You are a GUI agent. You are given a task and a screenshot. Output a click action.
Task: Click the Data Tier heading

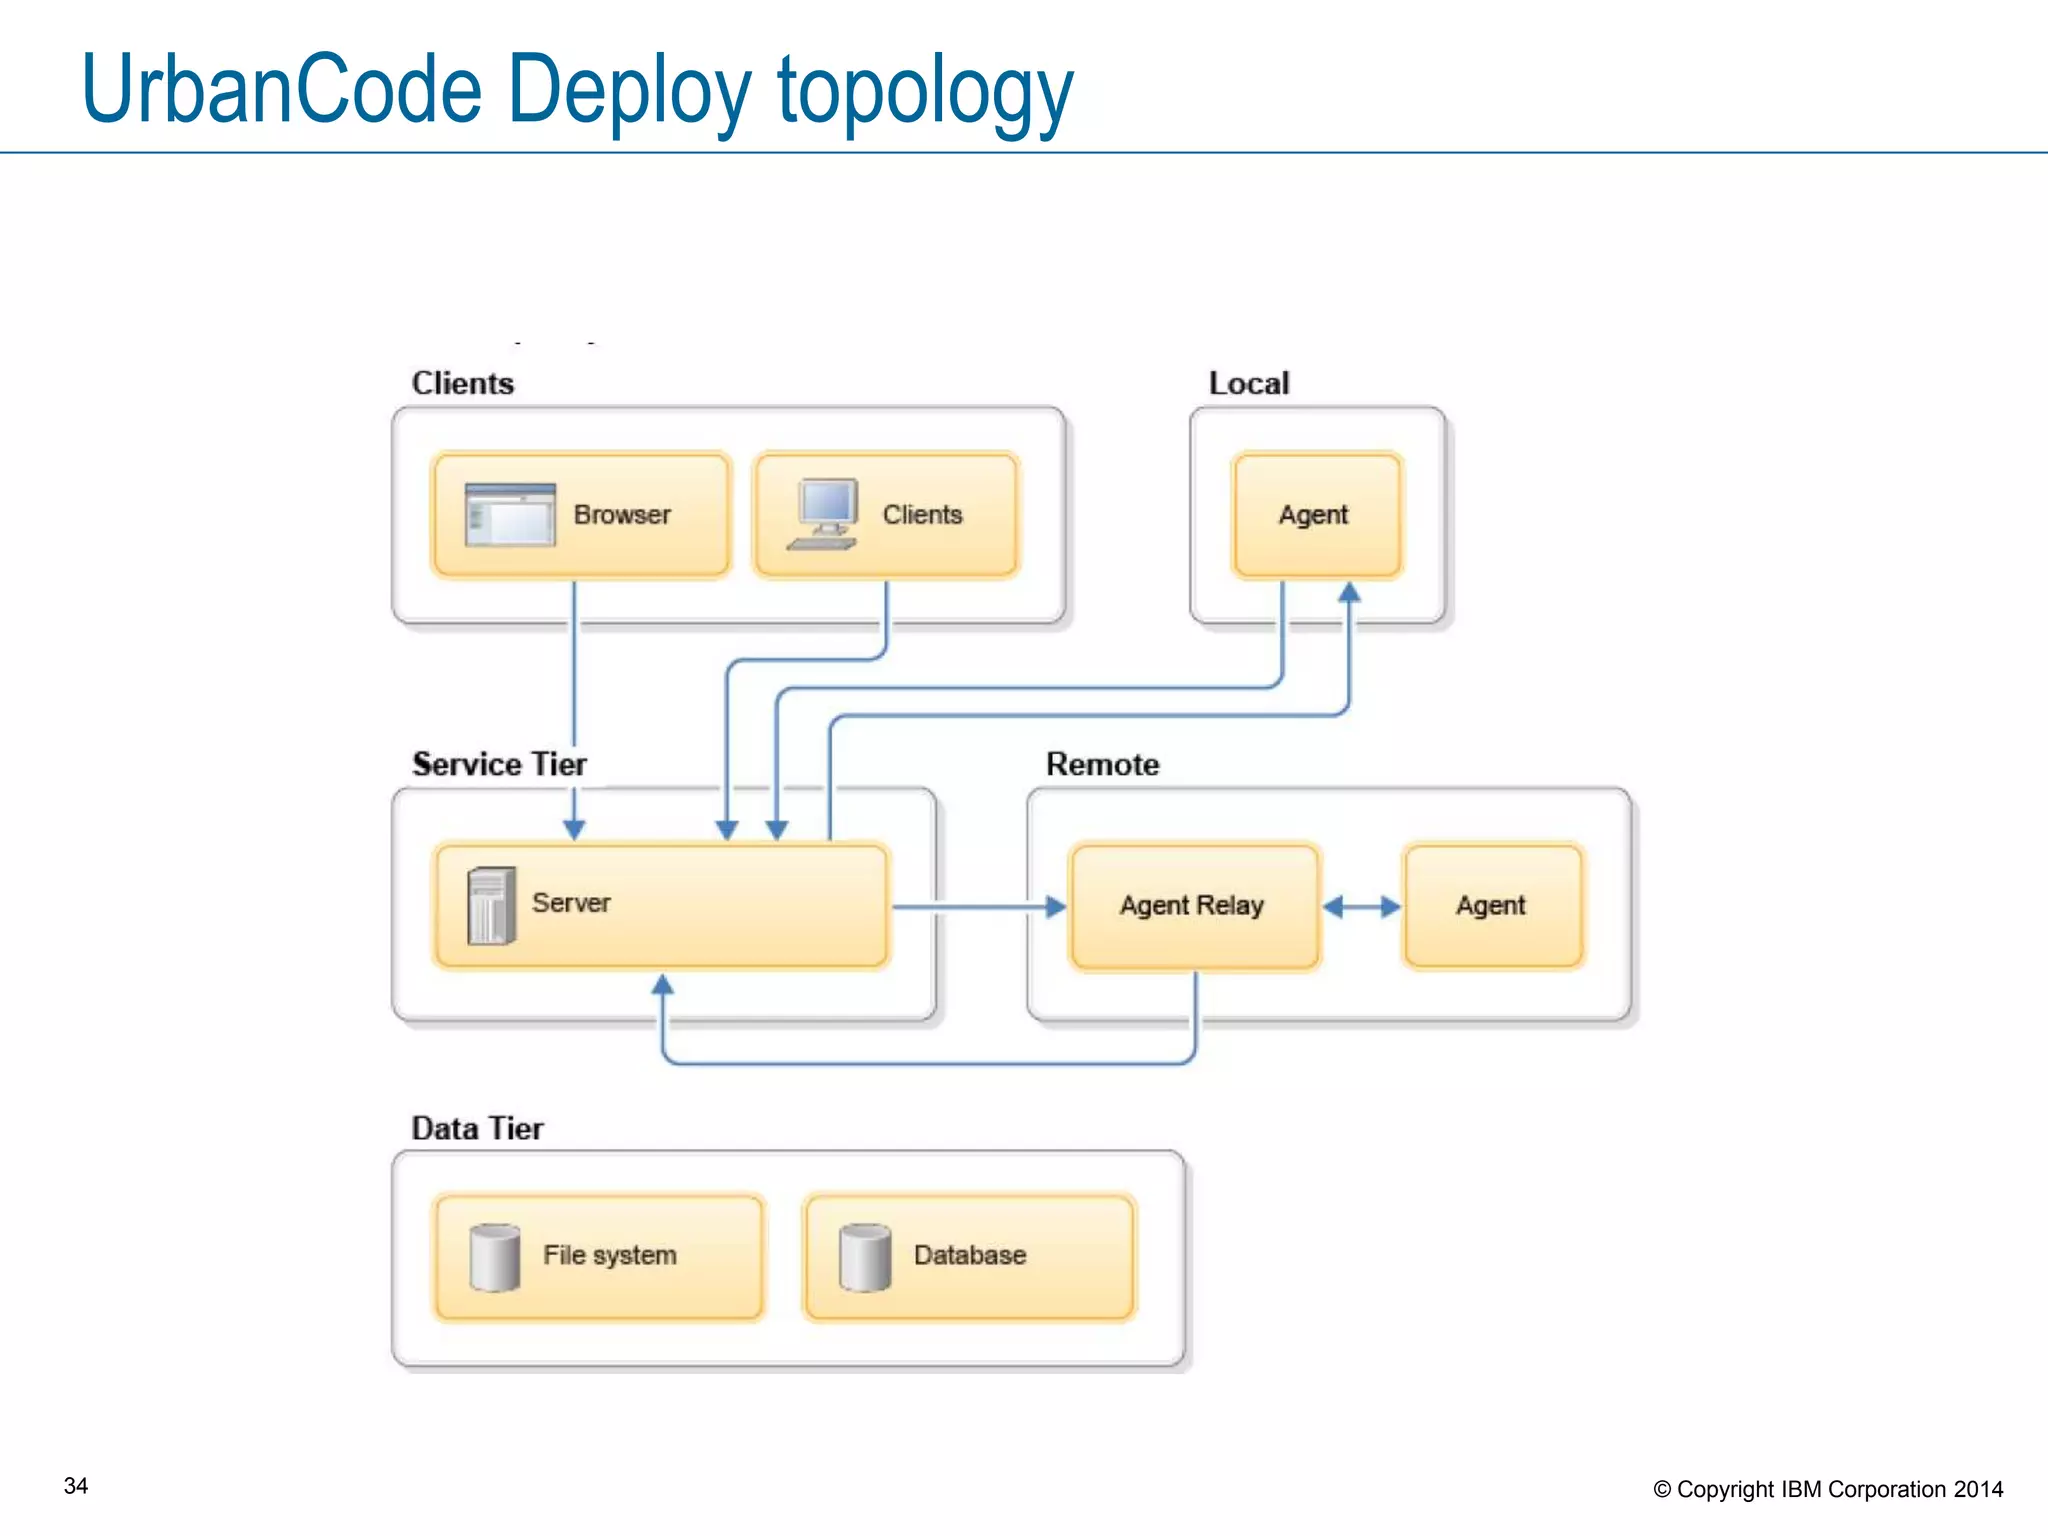point(477,1128)
